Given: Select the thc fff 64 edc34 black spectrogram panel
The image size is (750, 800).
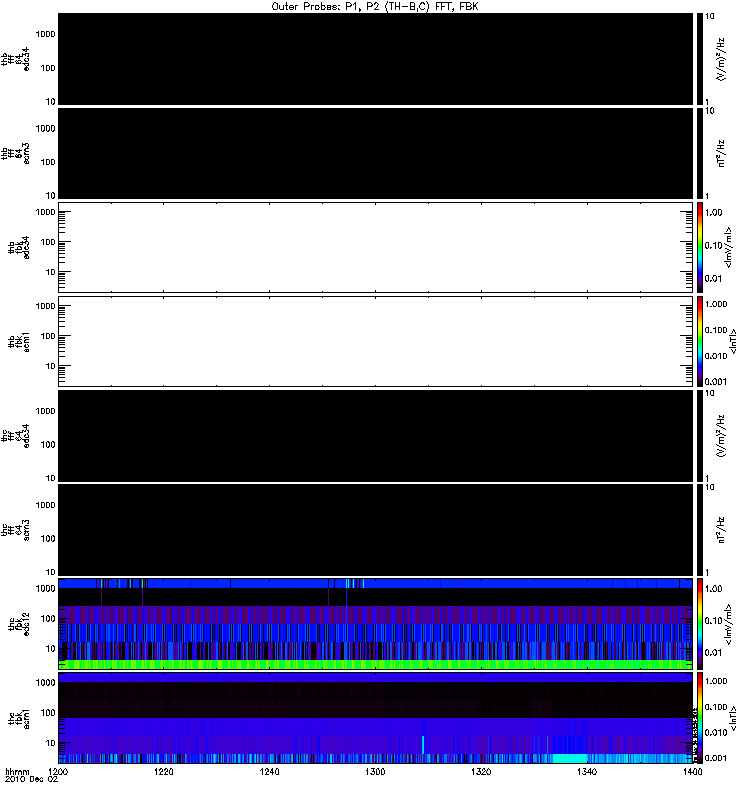Looking at the screenshot, I should pos(375,436).
